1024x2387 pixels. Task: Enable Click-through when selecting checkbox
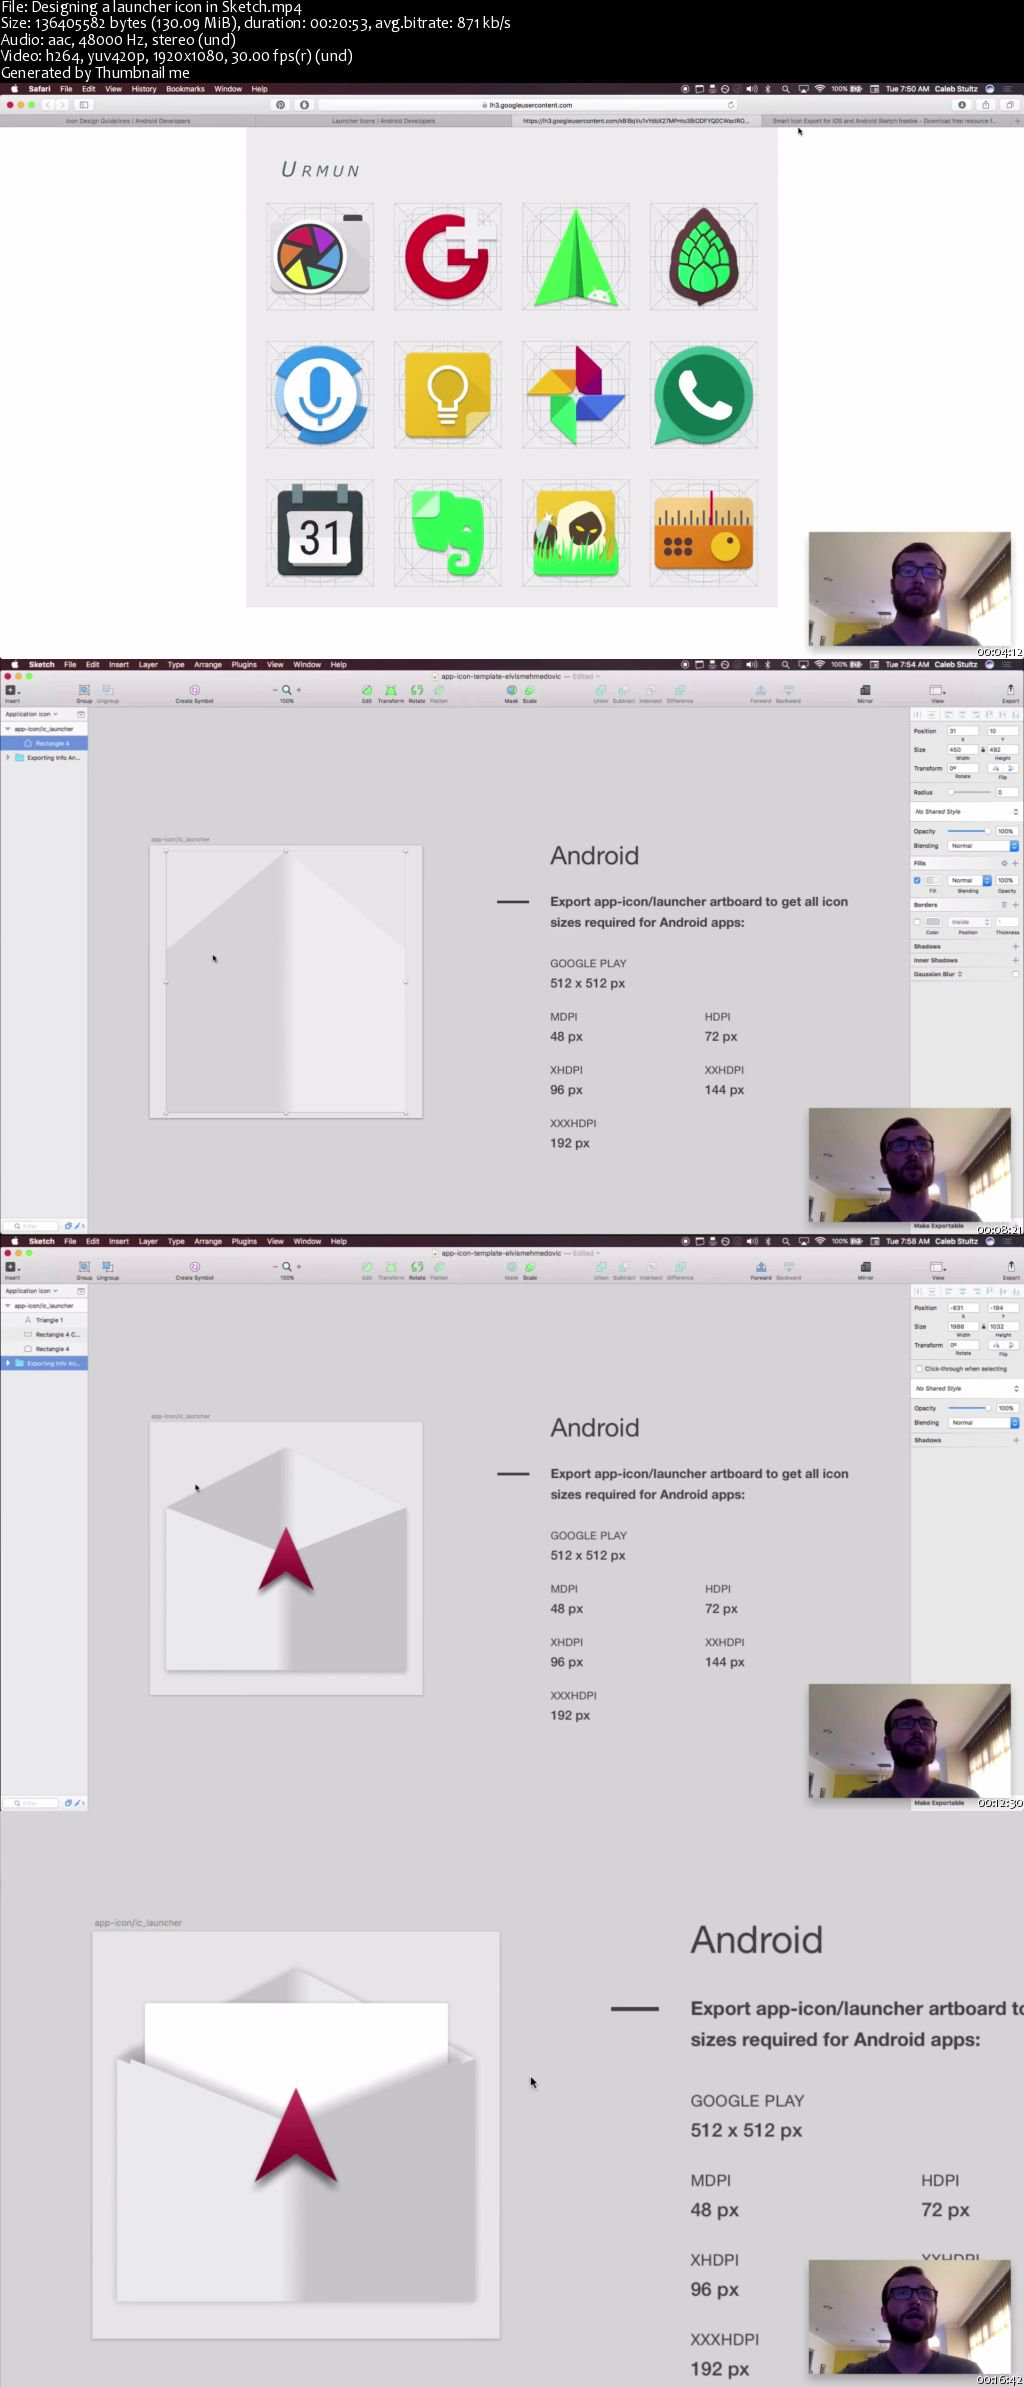(919, 1369)
